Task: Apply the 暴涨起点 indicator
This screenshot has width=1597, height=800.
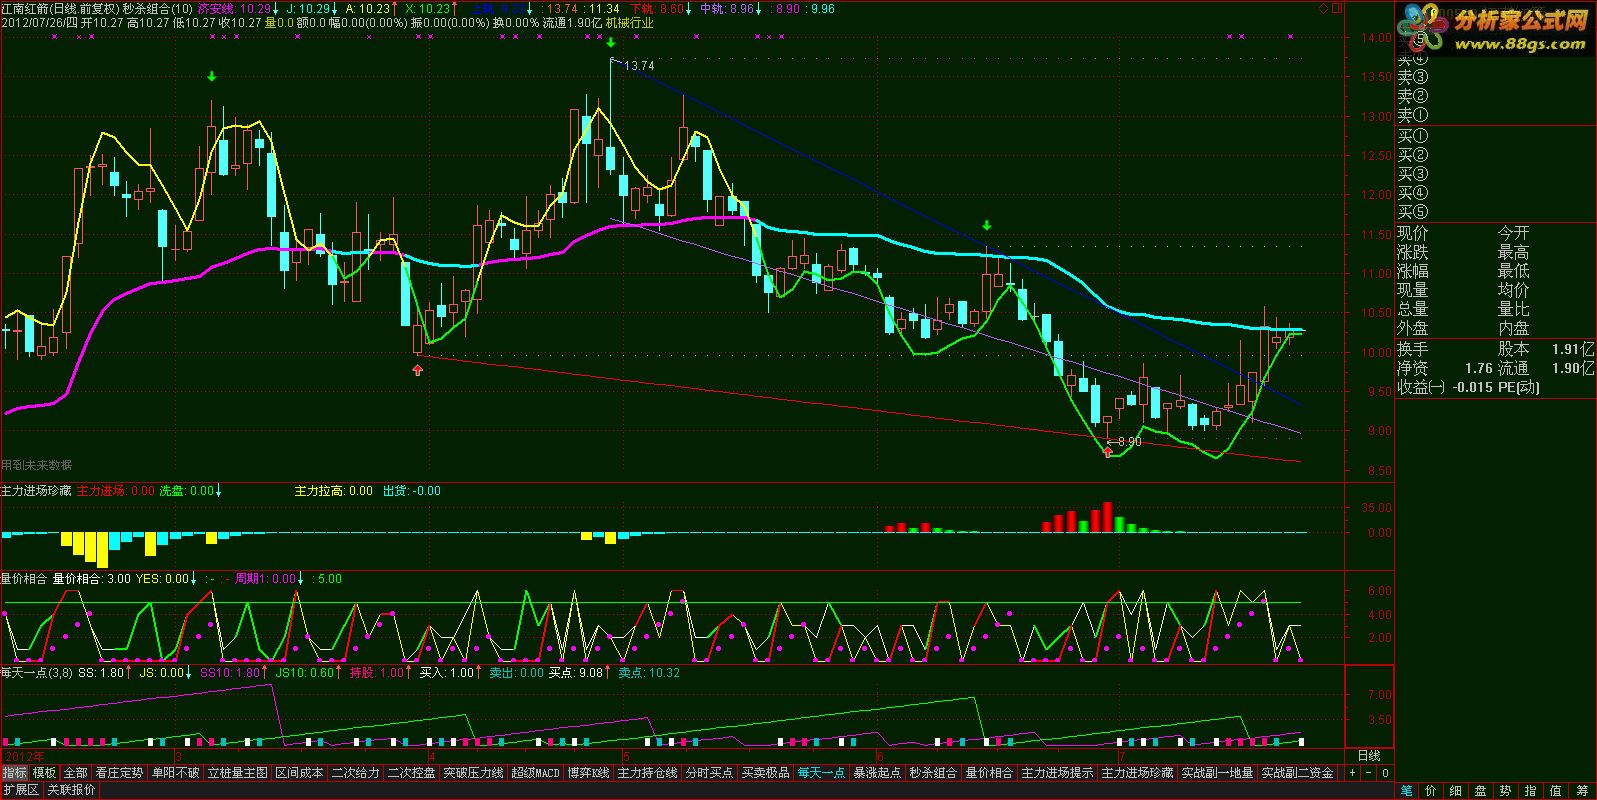Action: pyautogui.click(x=877, y=773)
